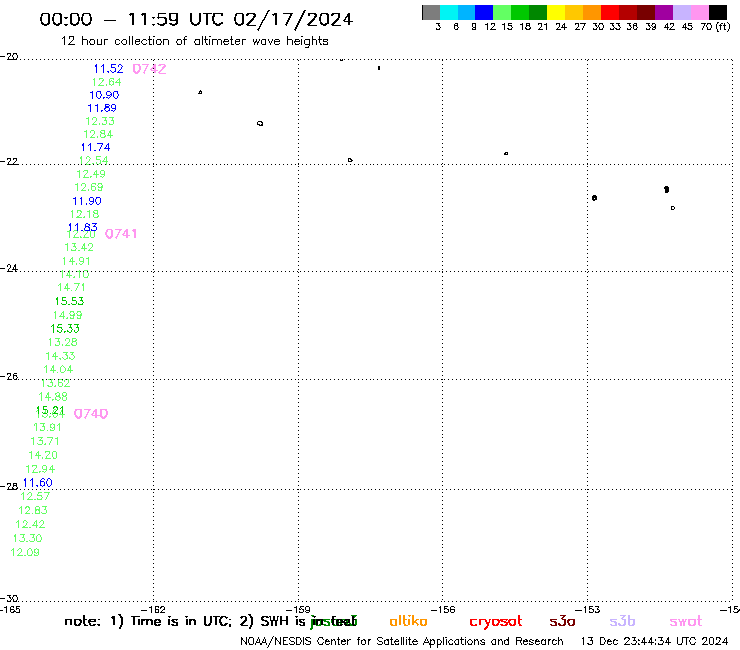740x650 pixels.
Task: Click the bright red swatch in the color scale
Action: tap(609, 12)
